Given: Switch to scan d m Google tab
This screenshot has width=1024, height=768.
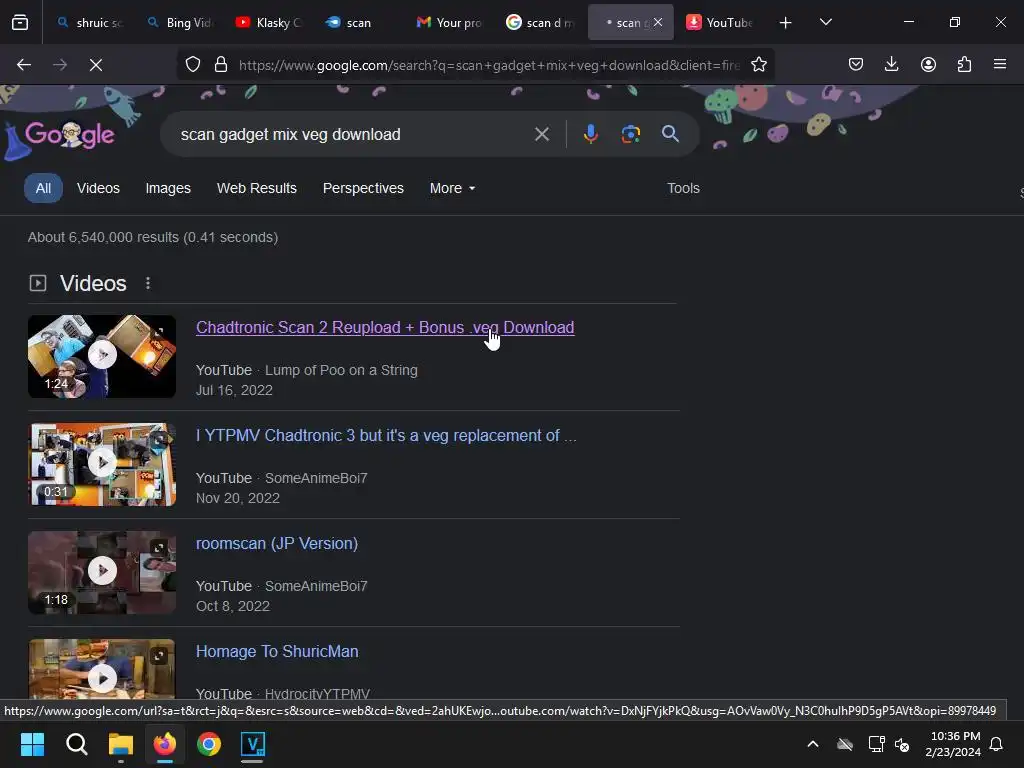Looking at the screenshot, I should [x=539, y=22].
